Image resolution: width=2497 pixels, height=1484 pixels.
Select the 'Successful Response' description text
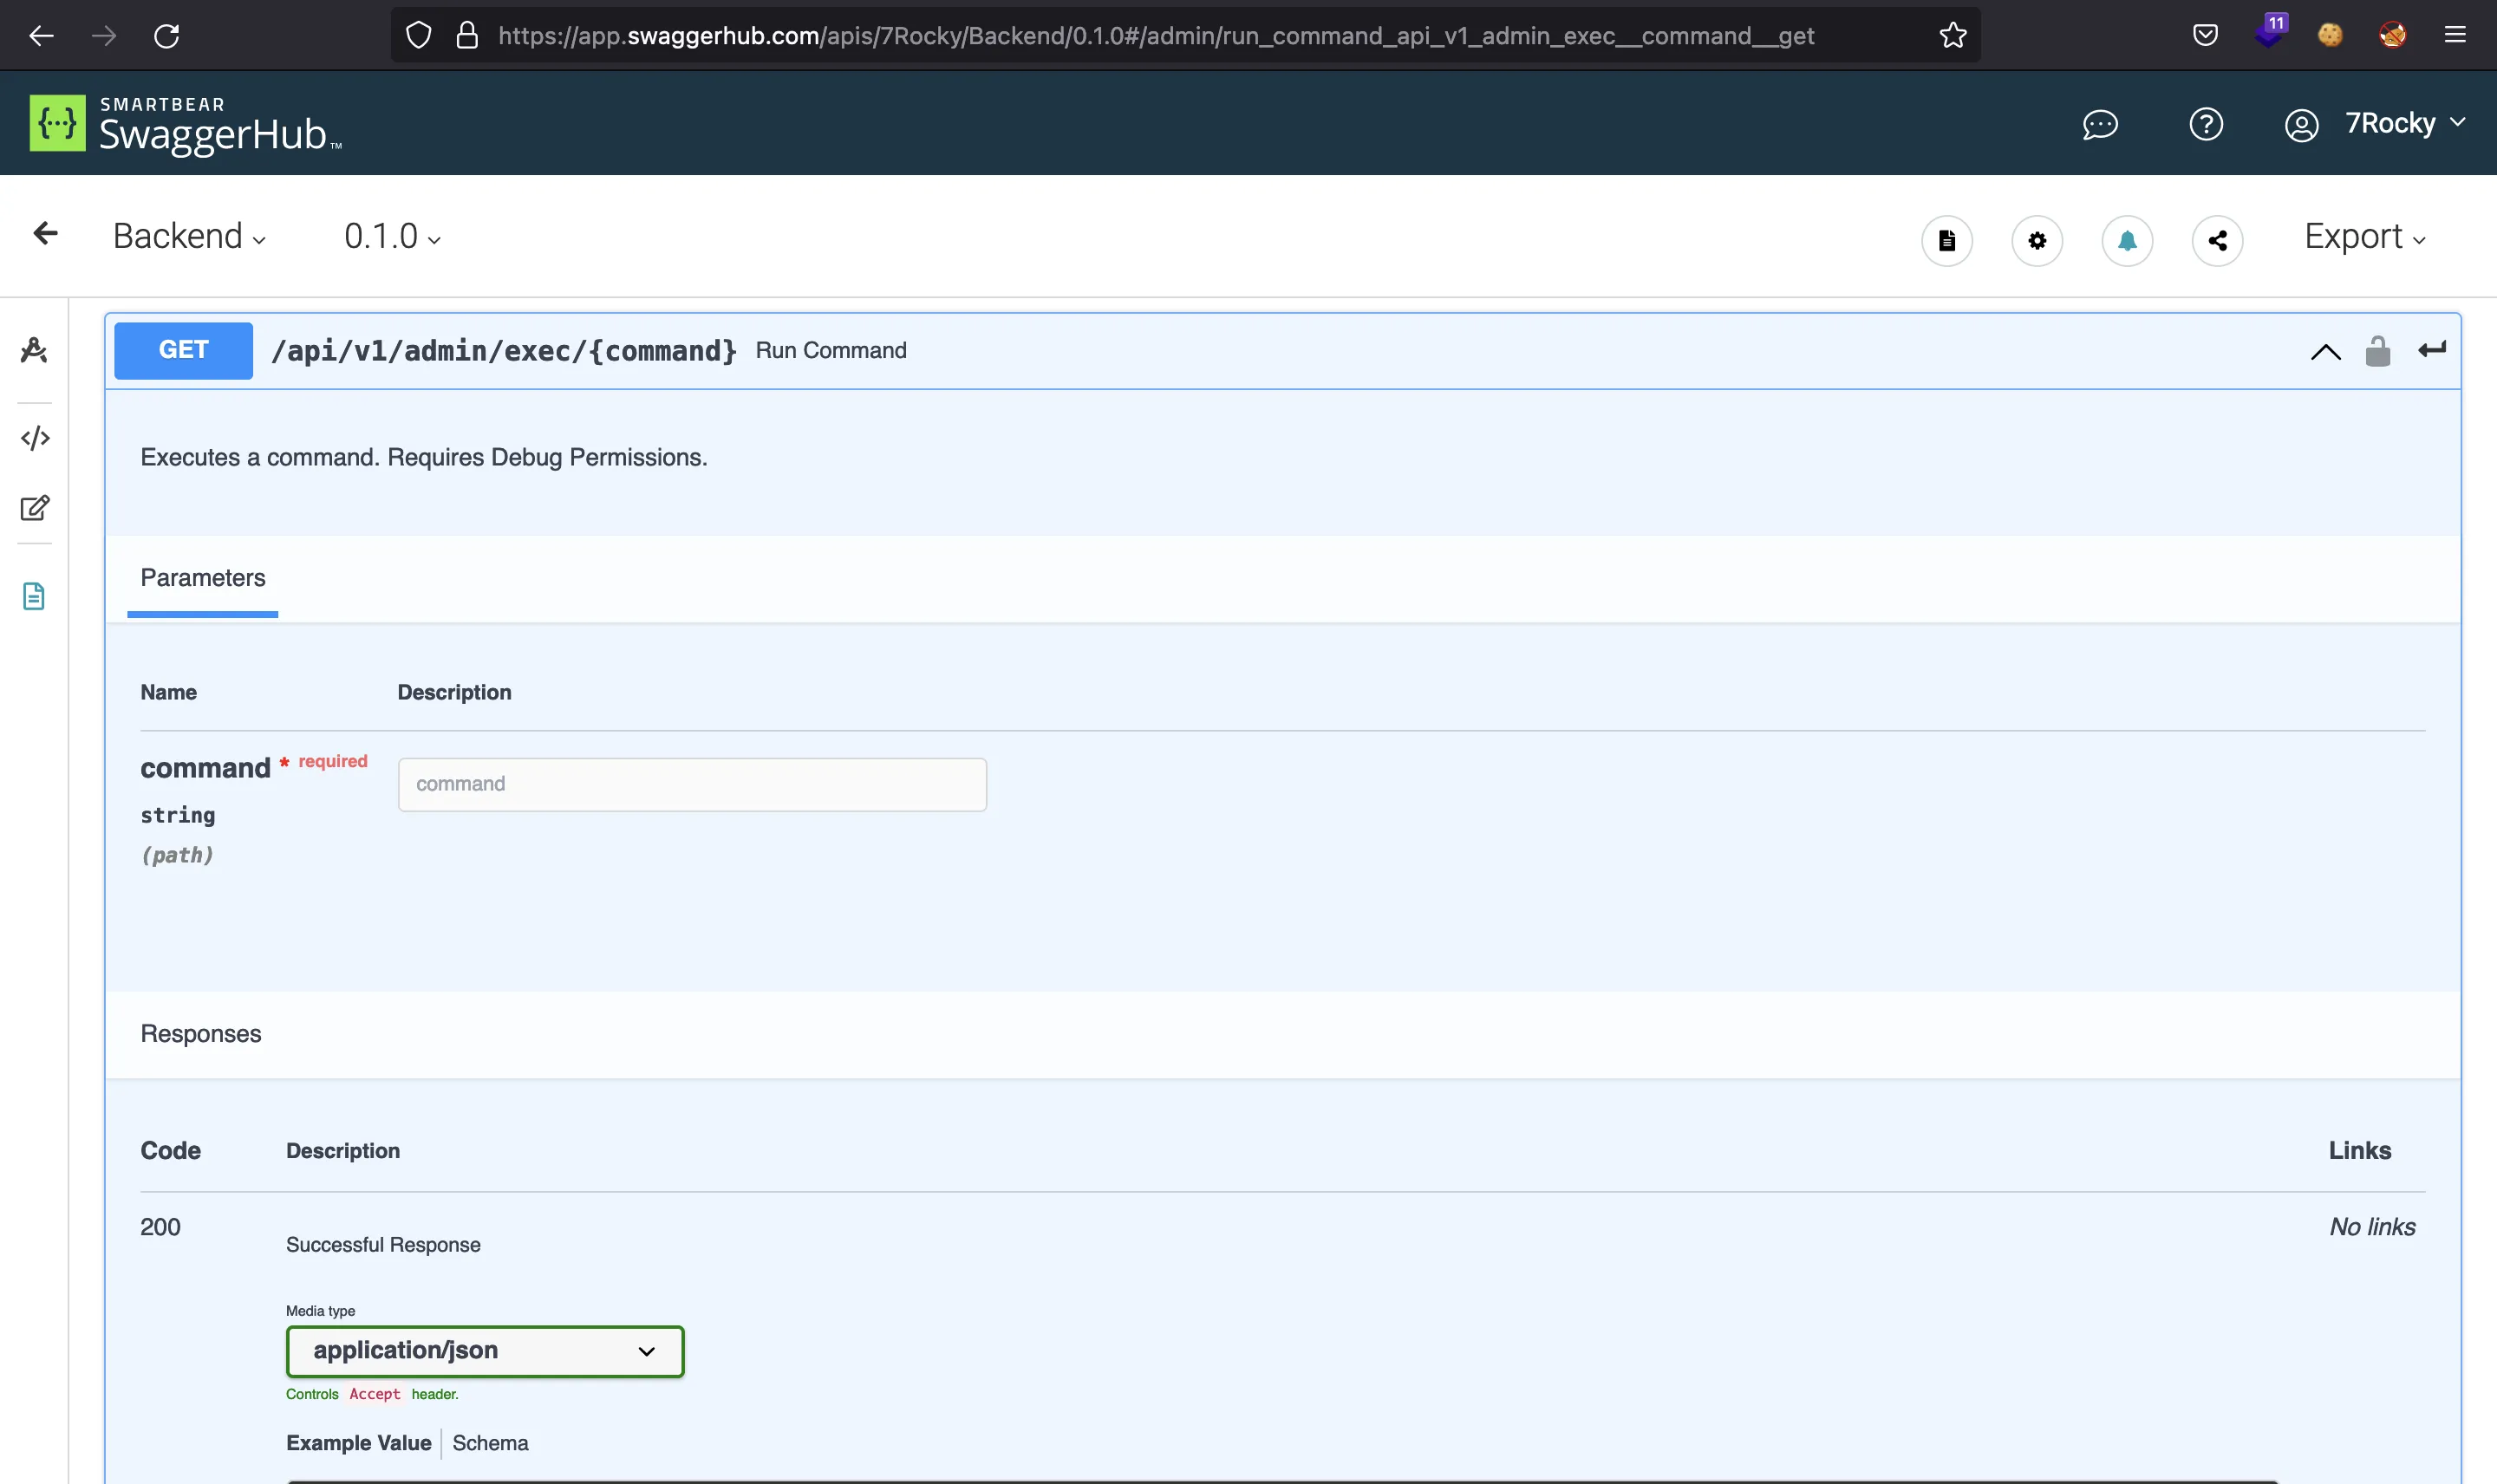(x=383, y=1245)
